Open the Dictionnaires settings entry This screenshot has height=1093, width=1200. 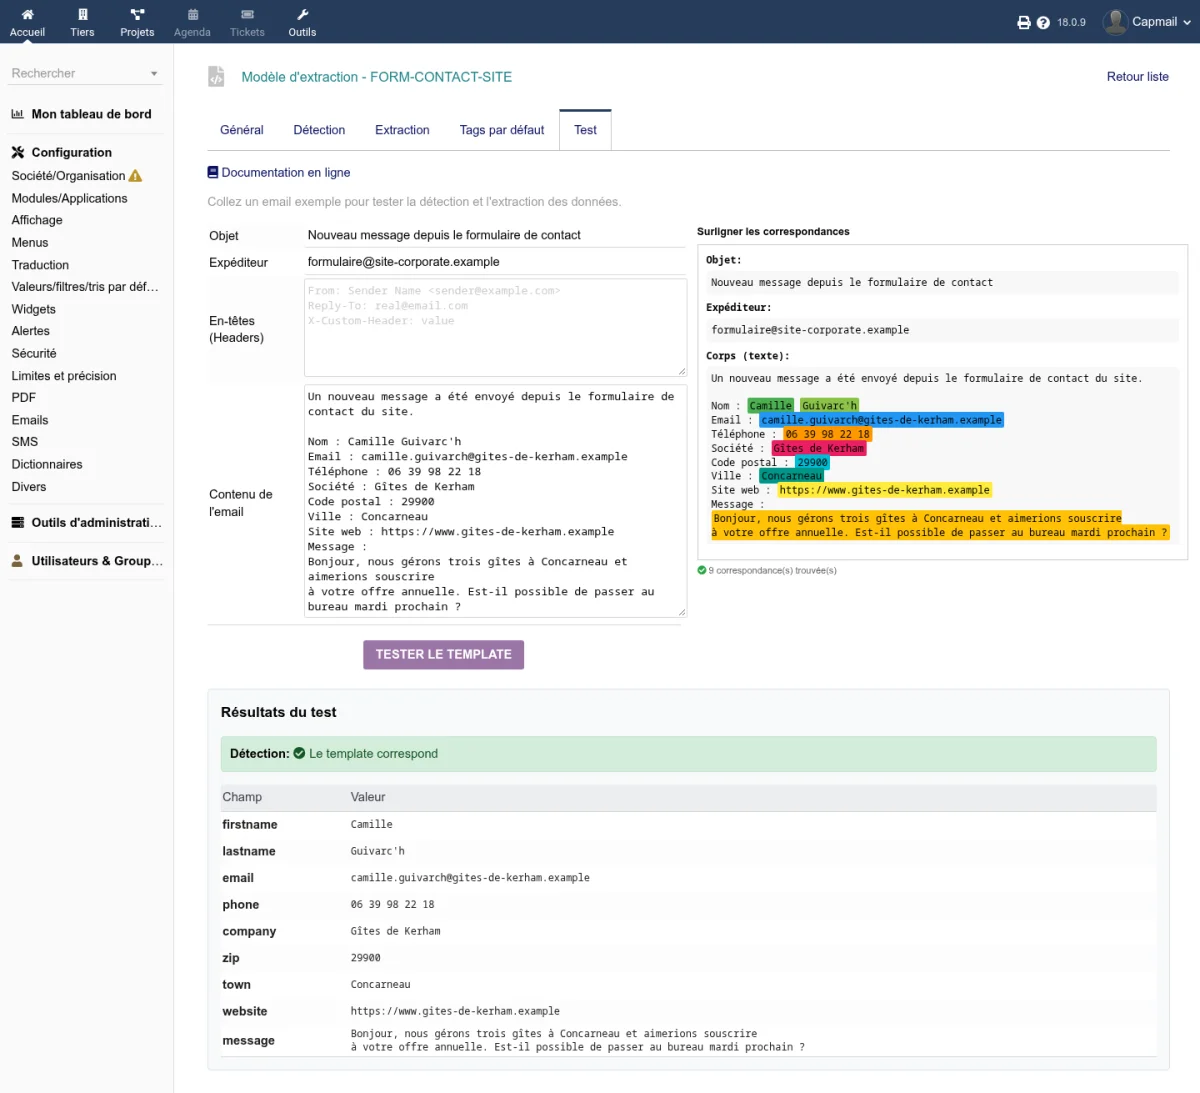point(47,464)
